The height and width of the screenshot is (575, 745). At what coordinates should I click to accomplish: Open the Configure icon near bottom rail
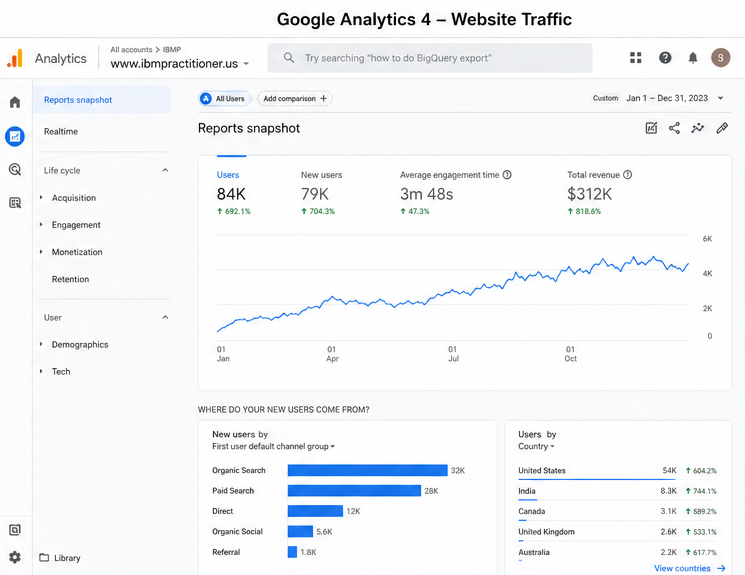tap(15, 529)
